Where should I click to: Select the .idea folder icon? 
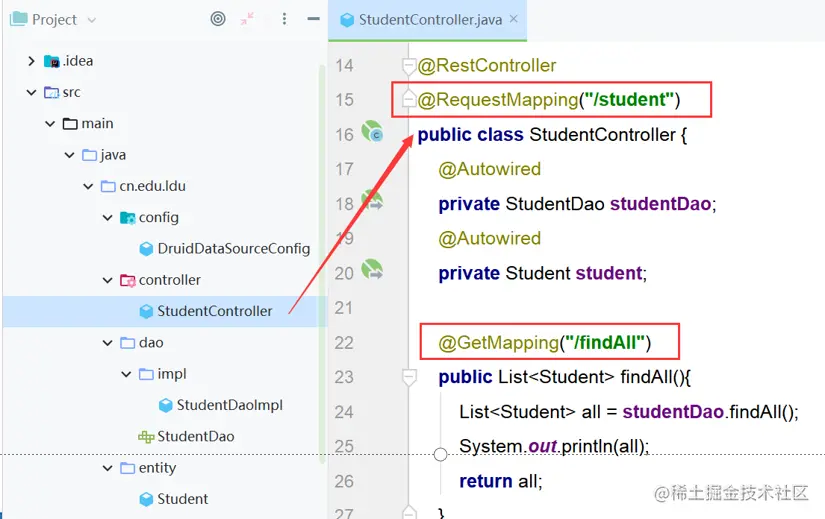52,62
